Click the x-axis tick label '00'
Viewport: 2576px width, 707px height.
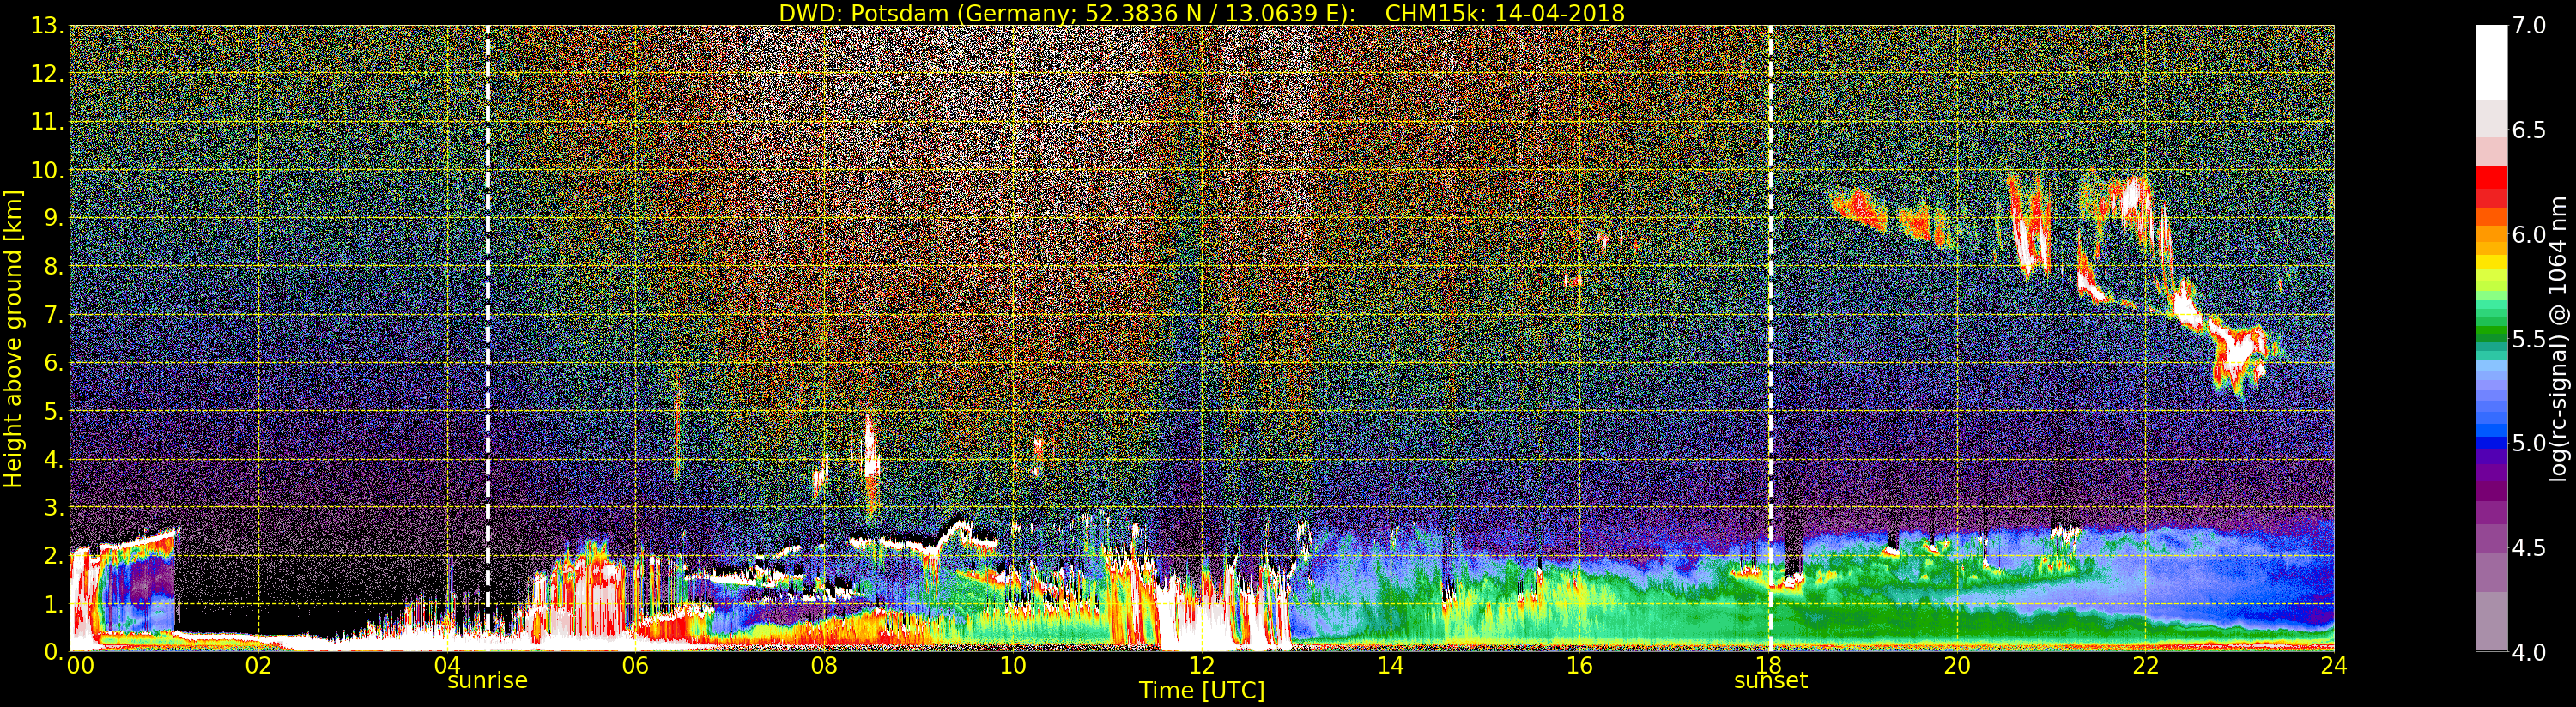[x=80, y=665]
